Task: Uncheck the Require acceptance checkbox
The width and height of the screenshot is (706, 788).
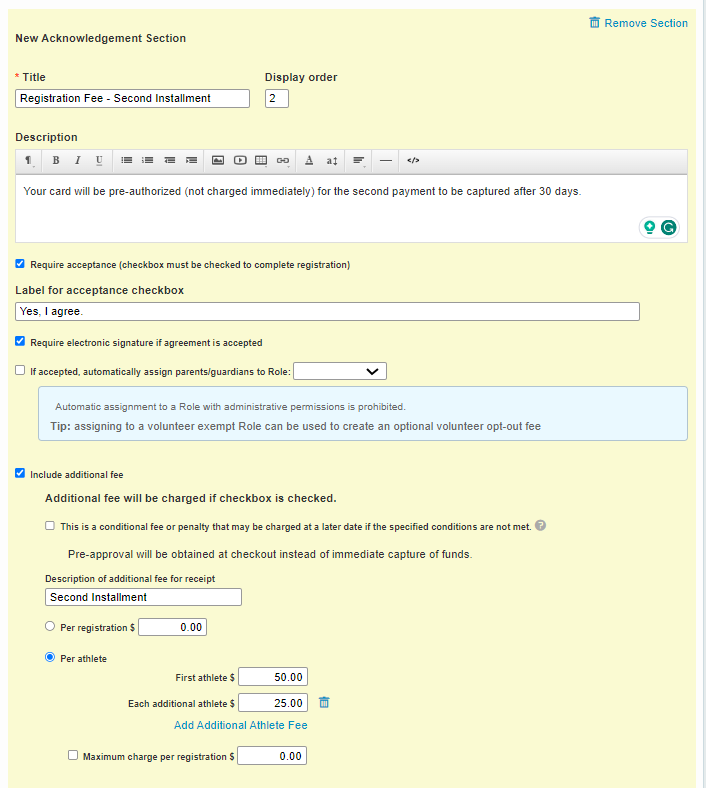Action: 20,263
